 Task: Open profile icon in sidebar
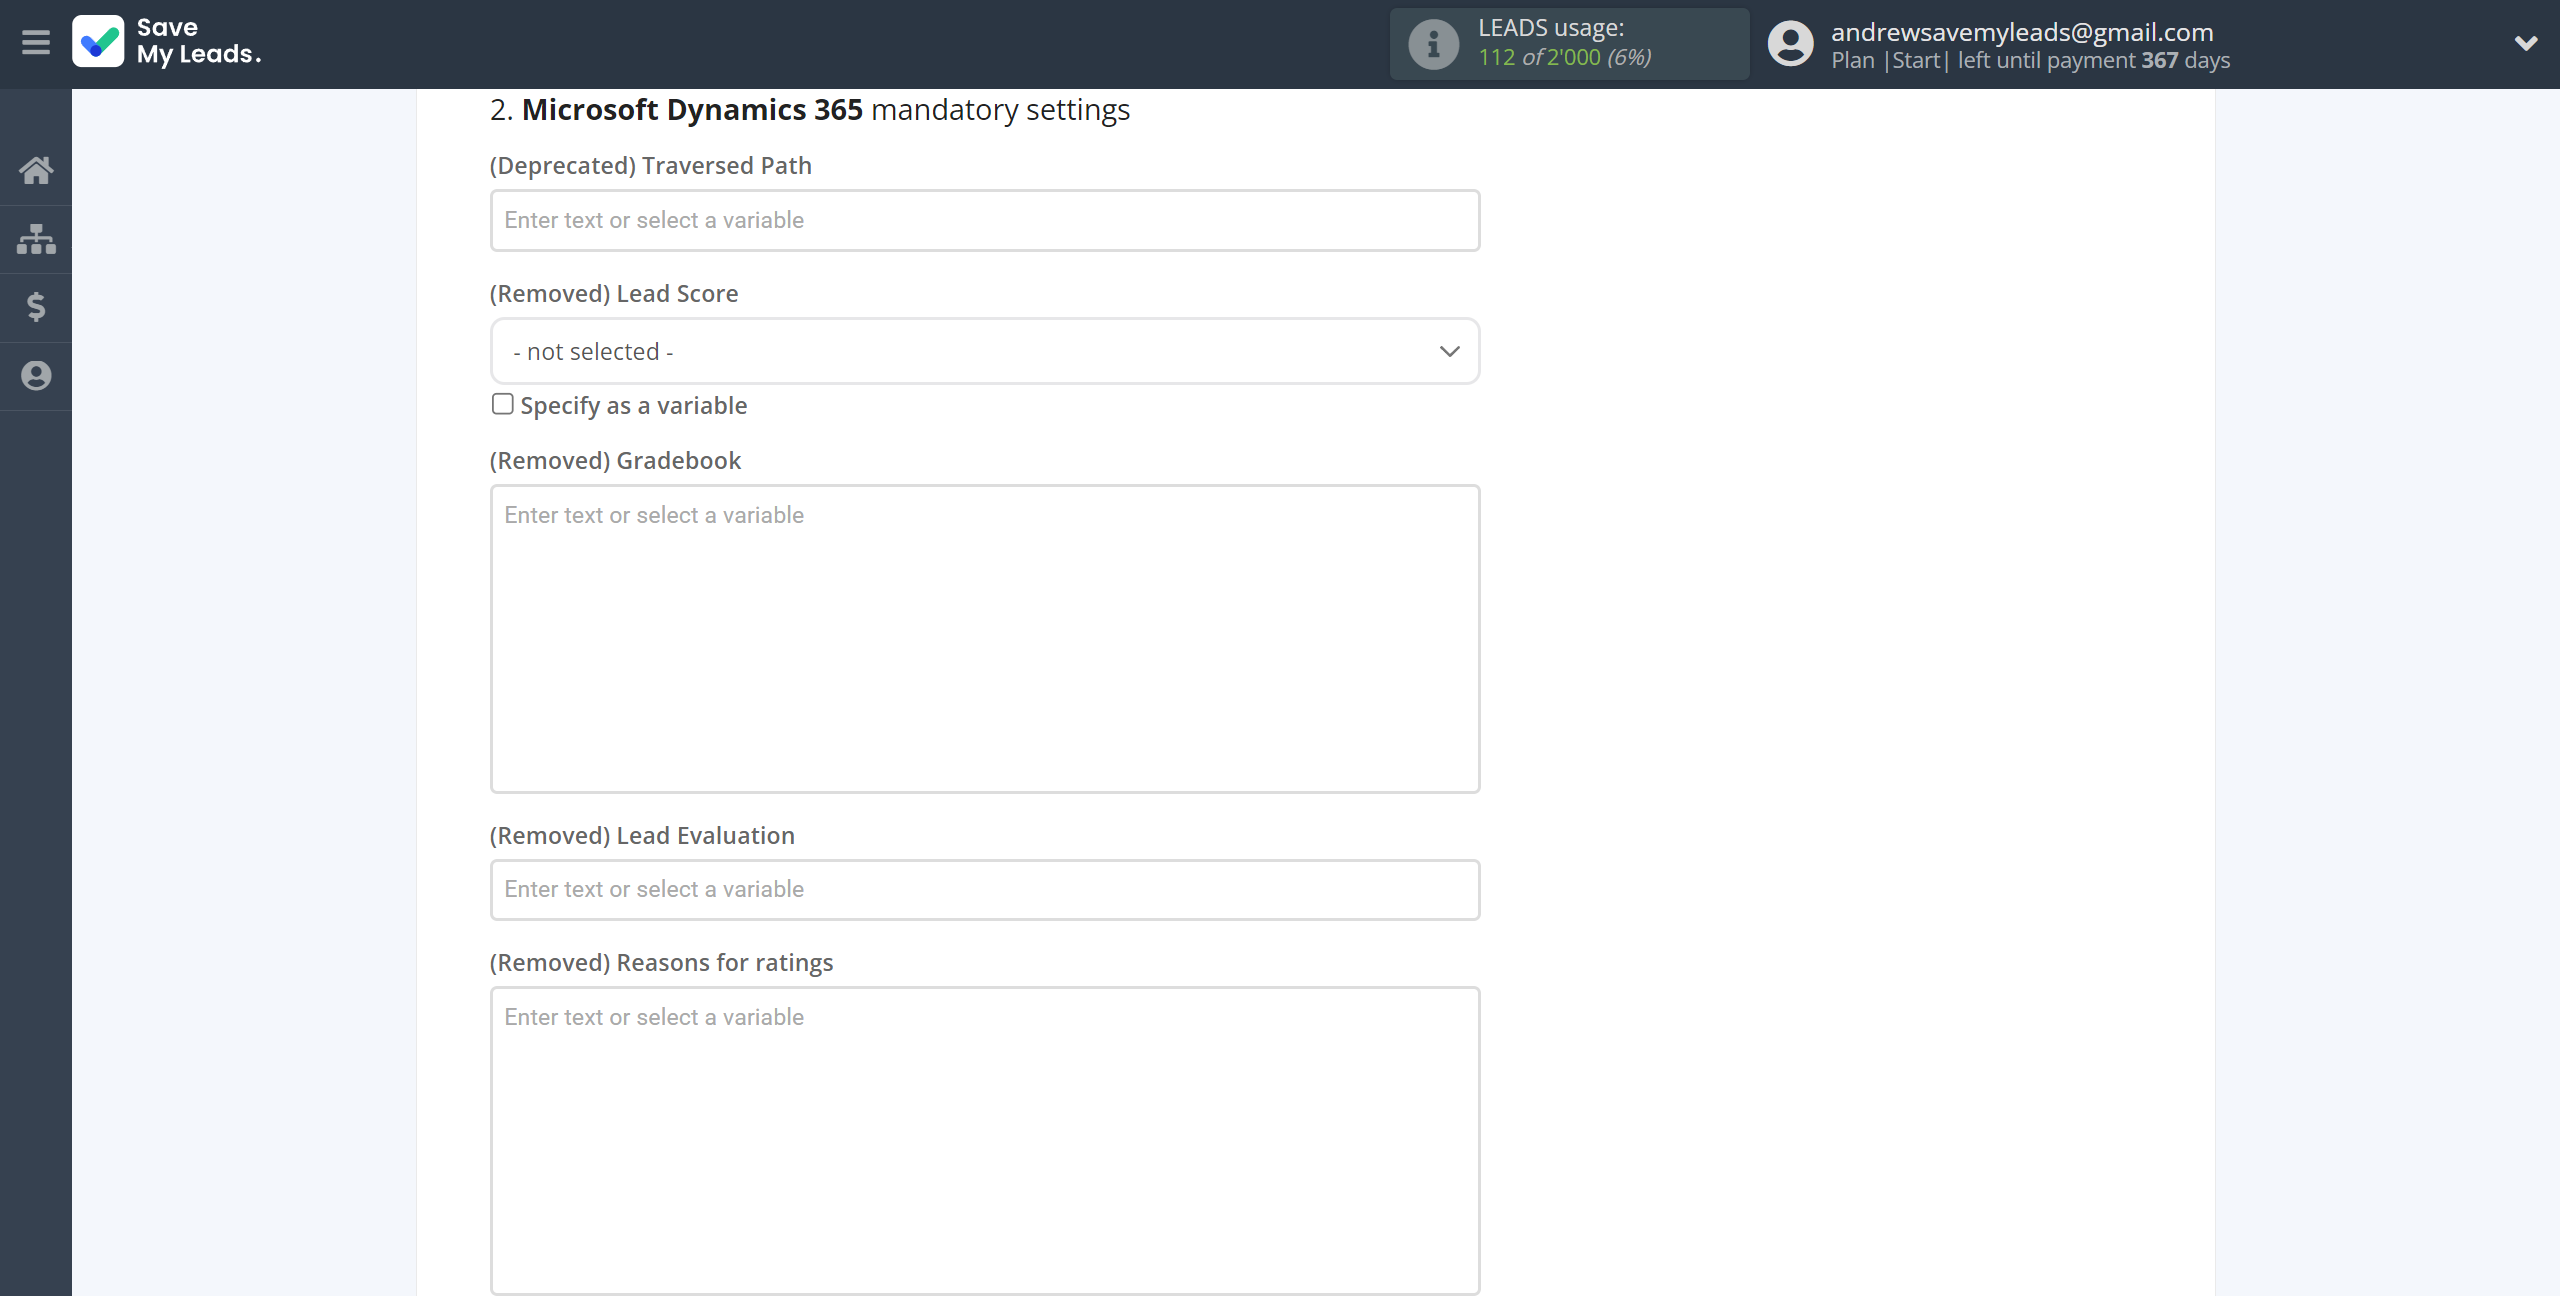pyautogui.click(x=36, y=376)
